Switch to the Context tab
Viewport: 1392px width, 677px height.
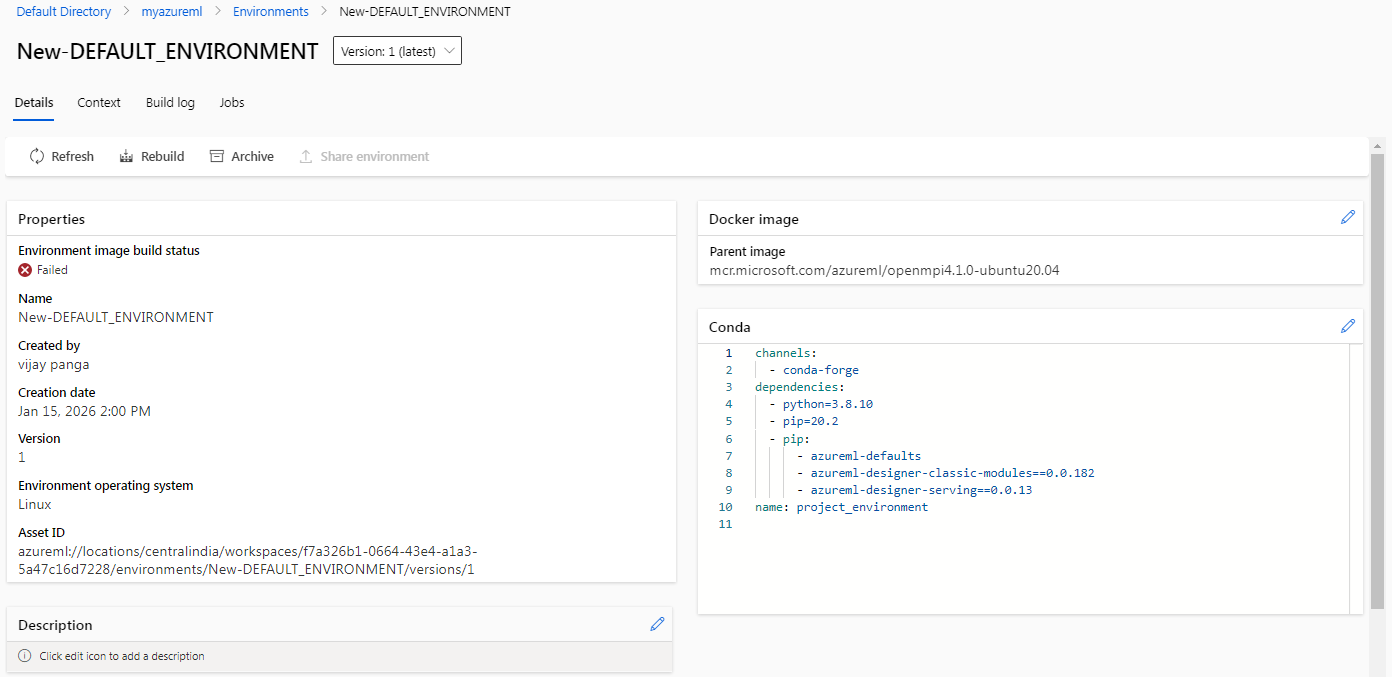click(99, 102)
